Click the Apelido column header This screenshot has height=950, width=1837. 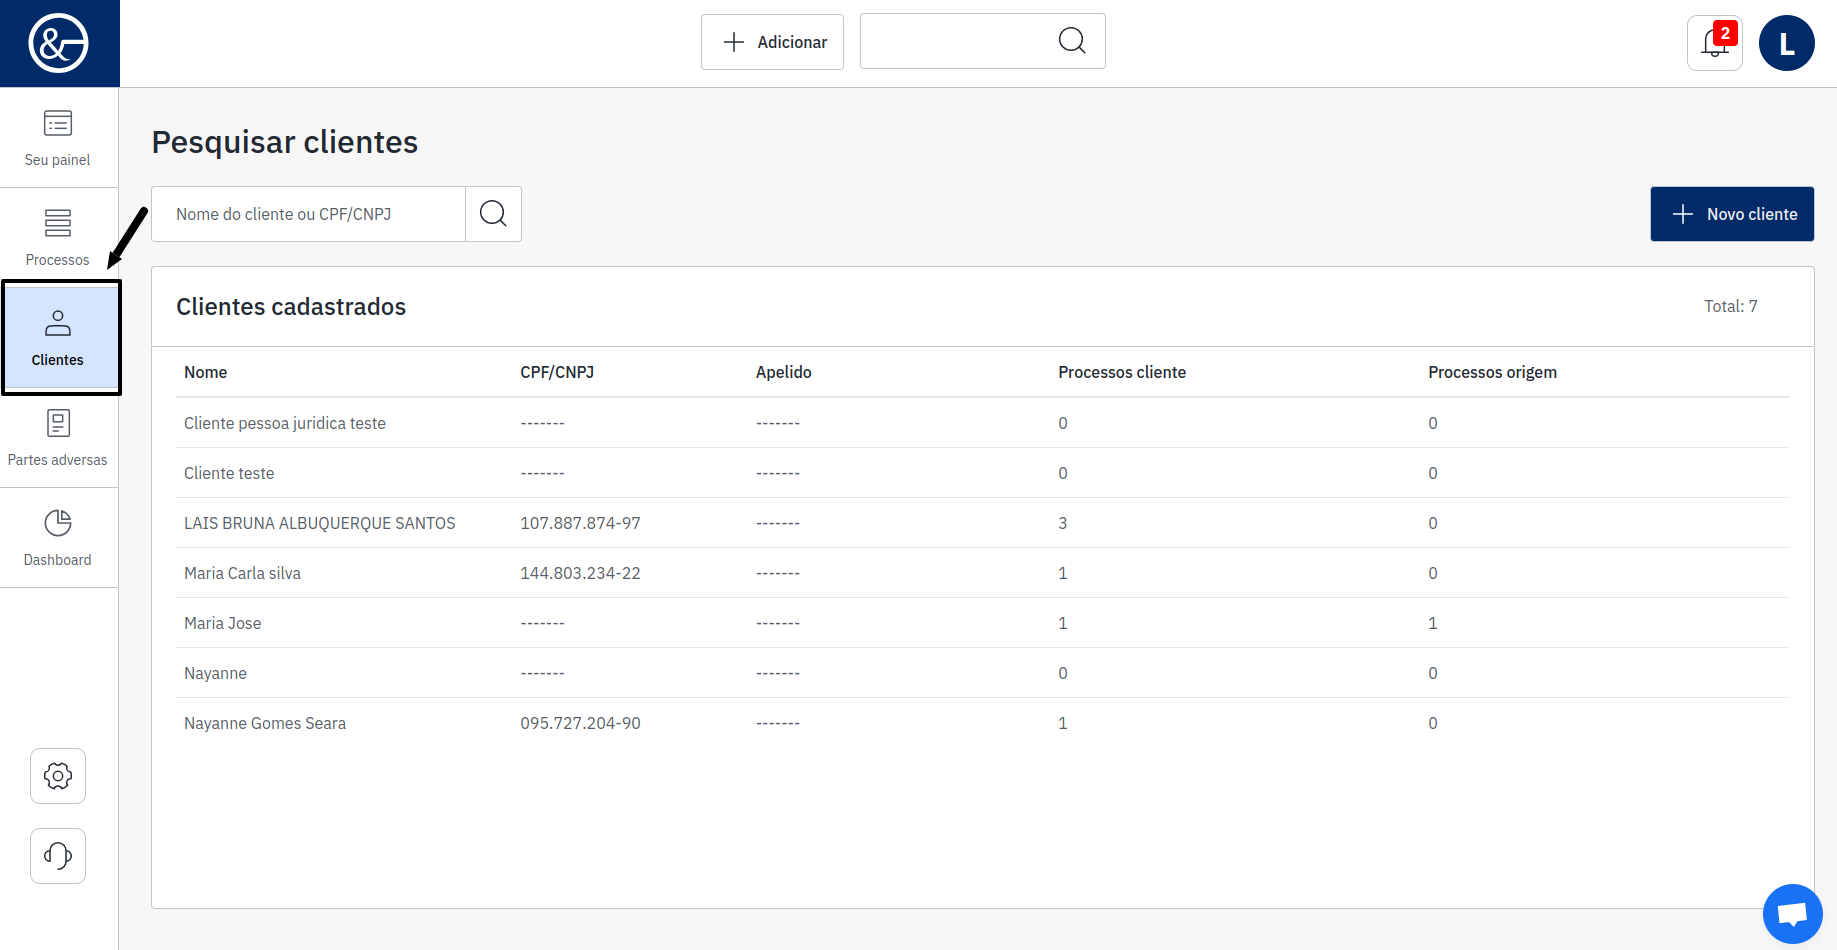tap(784, 372)
